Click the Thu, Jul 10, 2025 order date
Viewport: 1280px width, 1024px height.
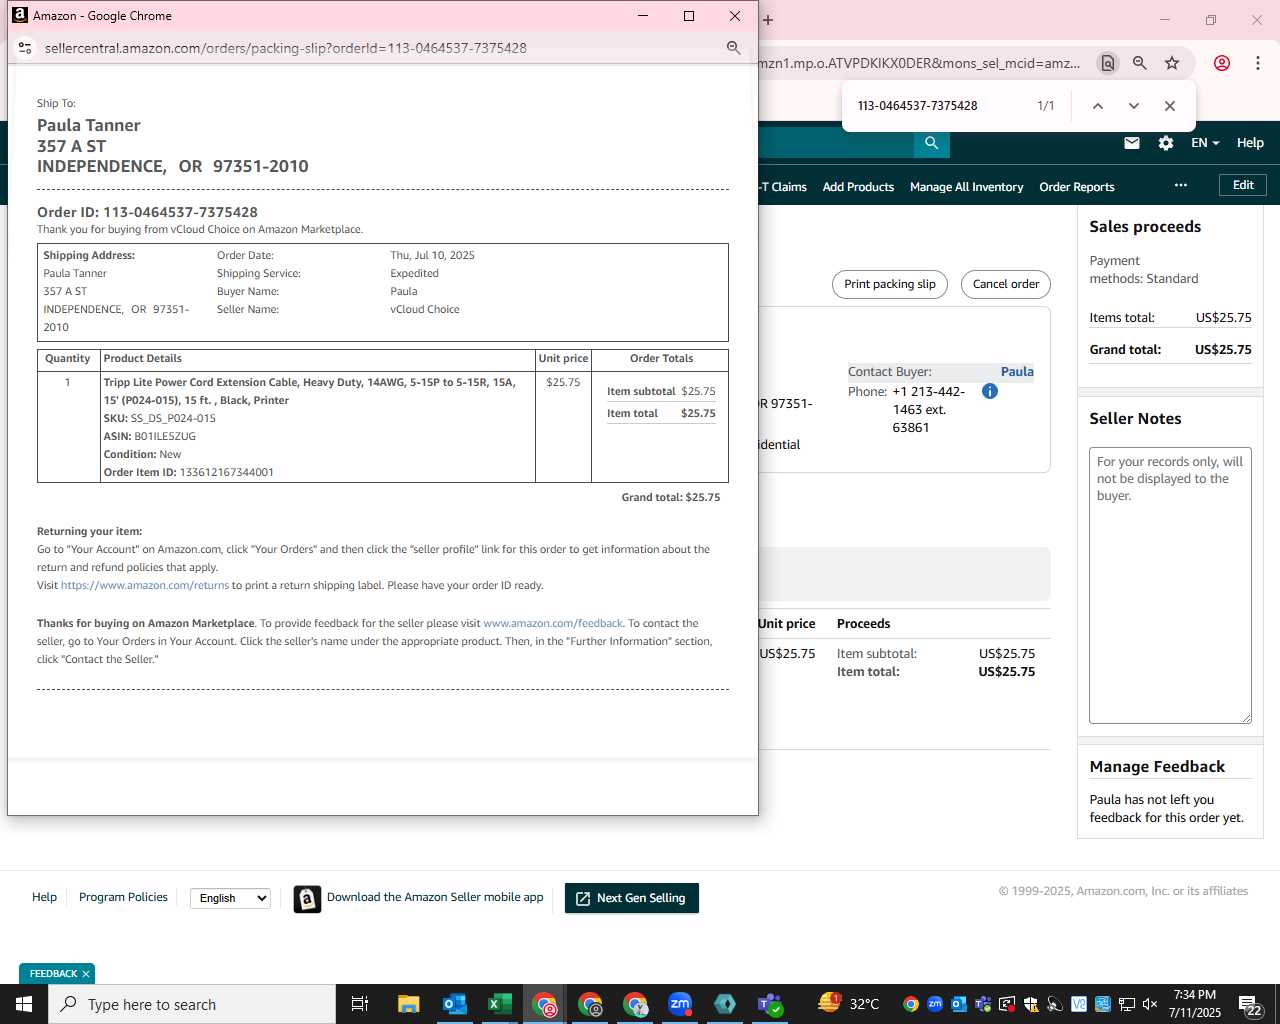pos(432,255)
